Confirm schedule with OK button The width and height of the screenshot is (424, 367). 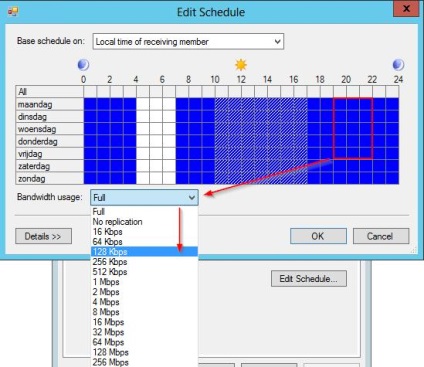(x=318, y=236)
